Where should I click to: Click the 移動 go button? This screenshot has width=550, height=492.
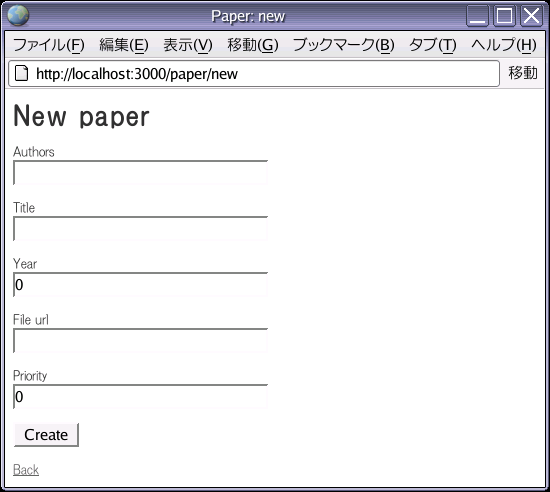click(523, 73)
